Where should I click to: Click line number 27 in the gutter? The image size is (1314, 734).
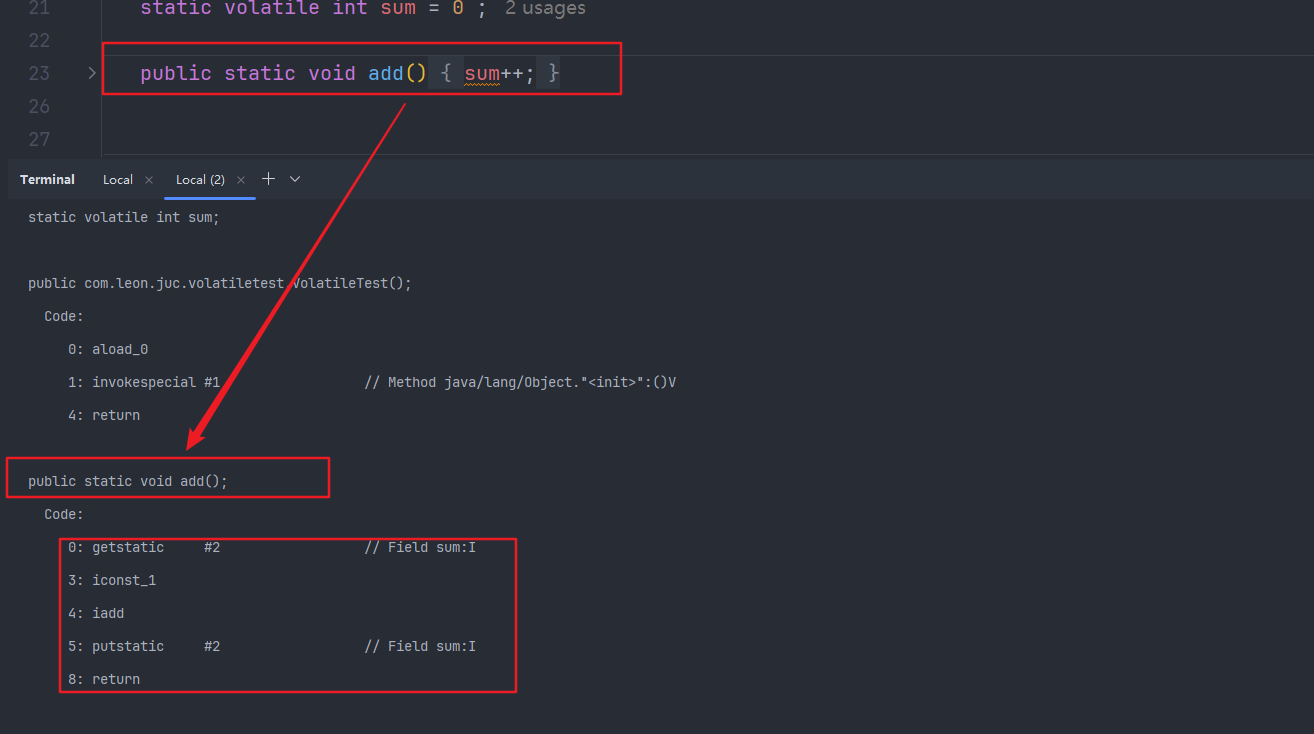coord(38,139)
